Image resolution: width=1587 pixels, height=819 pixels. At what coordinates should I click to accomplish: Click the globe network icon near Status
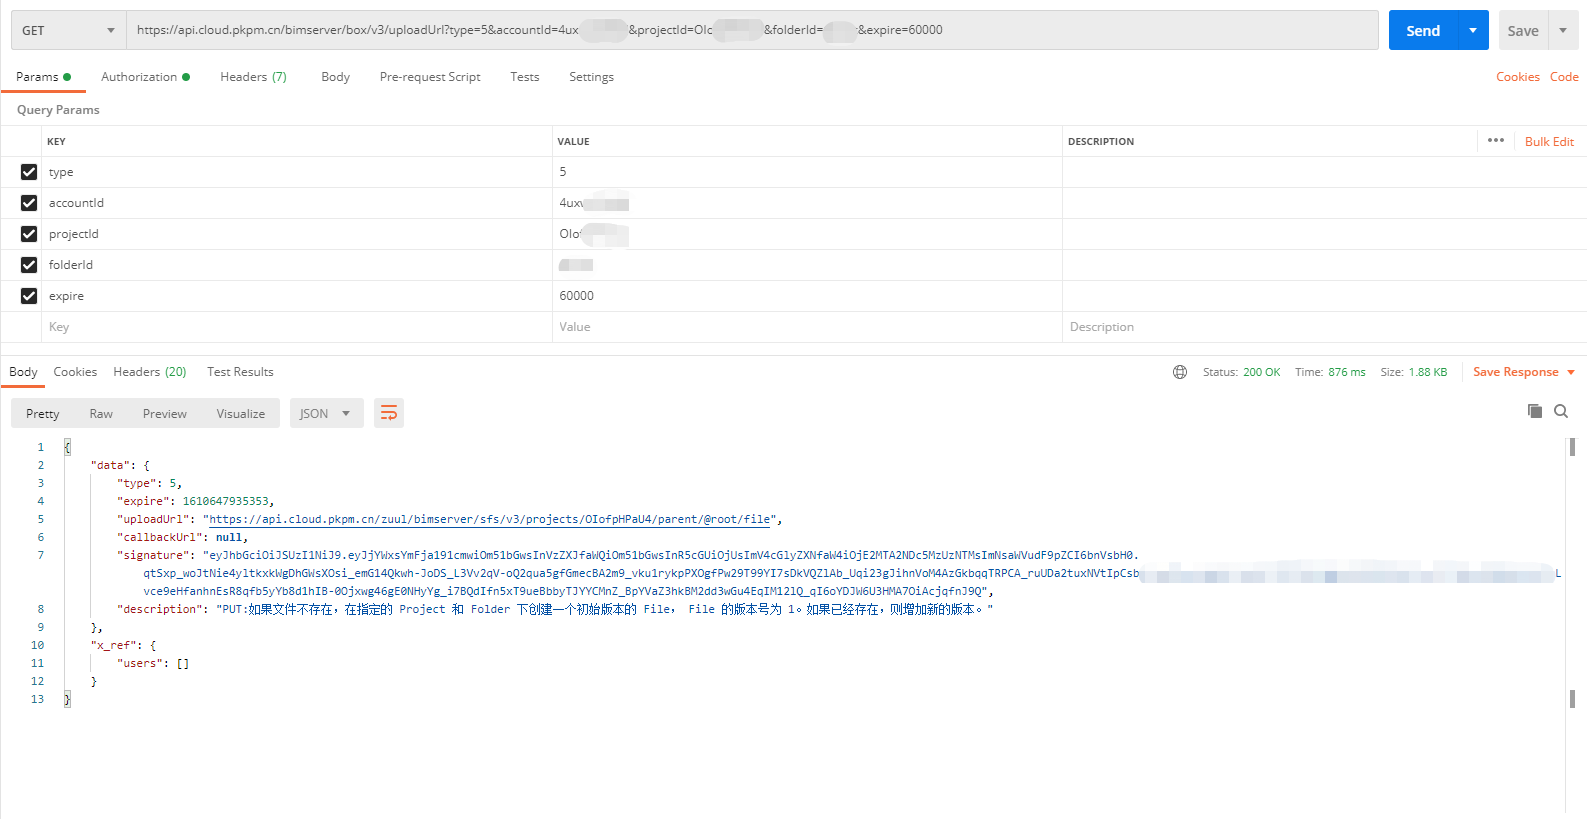click(x=1180, y=372)
